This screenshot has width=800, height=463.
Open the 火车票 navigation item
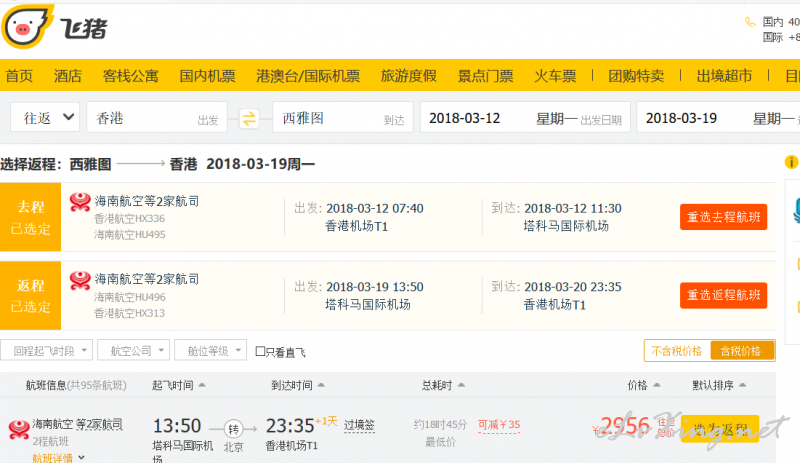(555, 76)
